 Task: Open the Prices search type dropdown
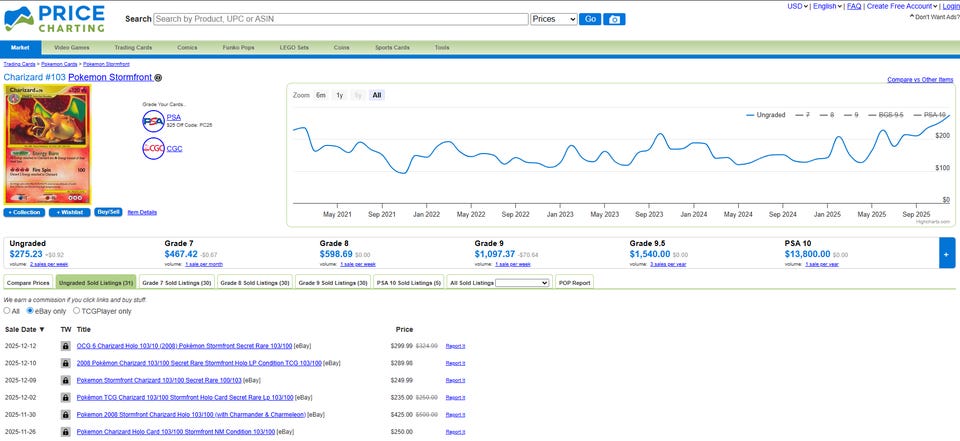(x=553, y=19)
